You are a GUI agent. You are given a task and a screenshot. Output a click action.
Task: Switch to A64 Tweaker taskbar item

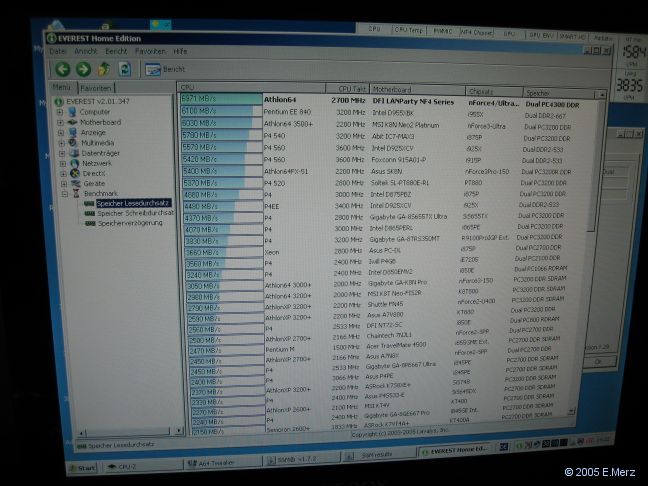222,463
